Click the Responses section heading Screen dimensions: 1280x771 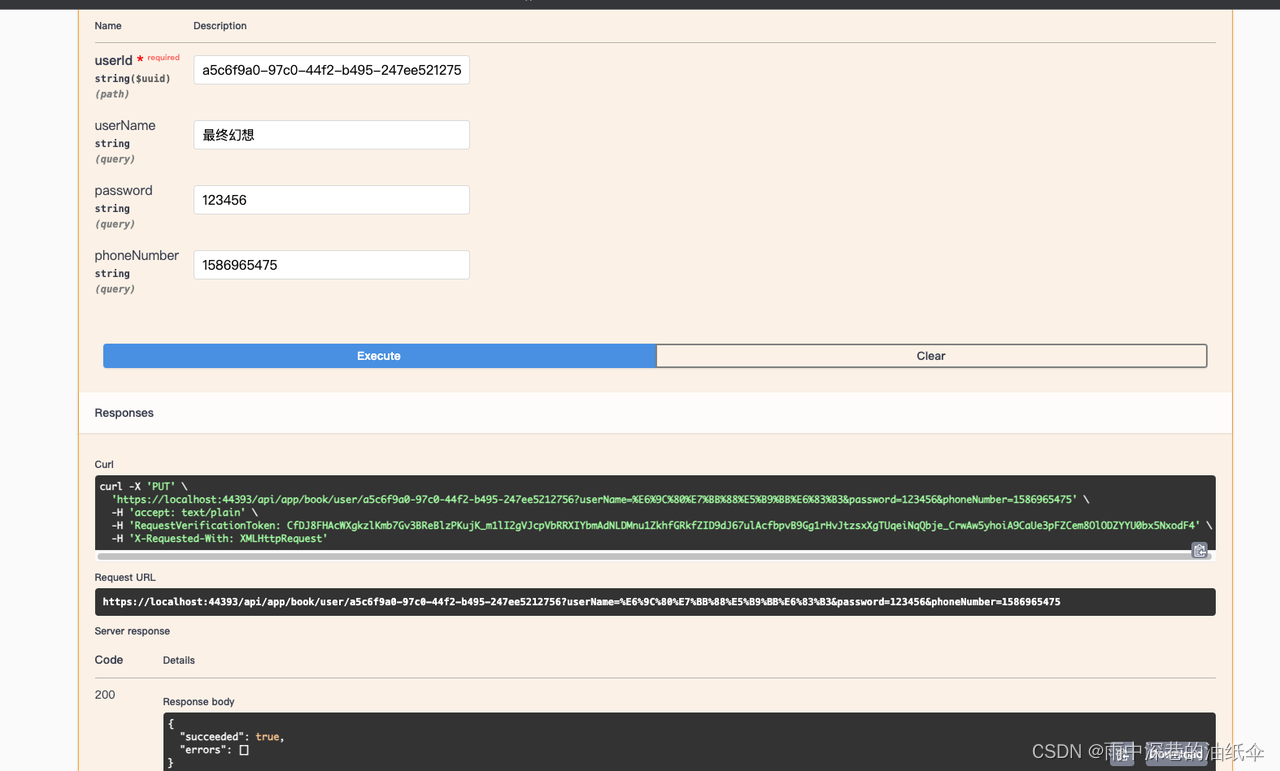124,413
